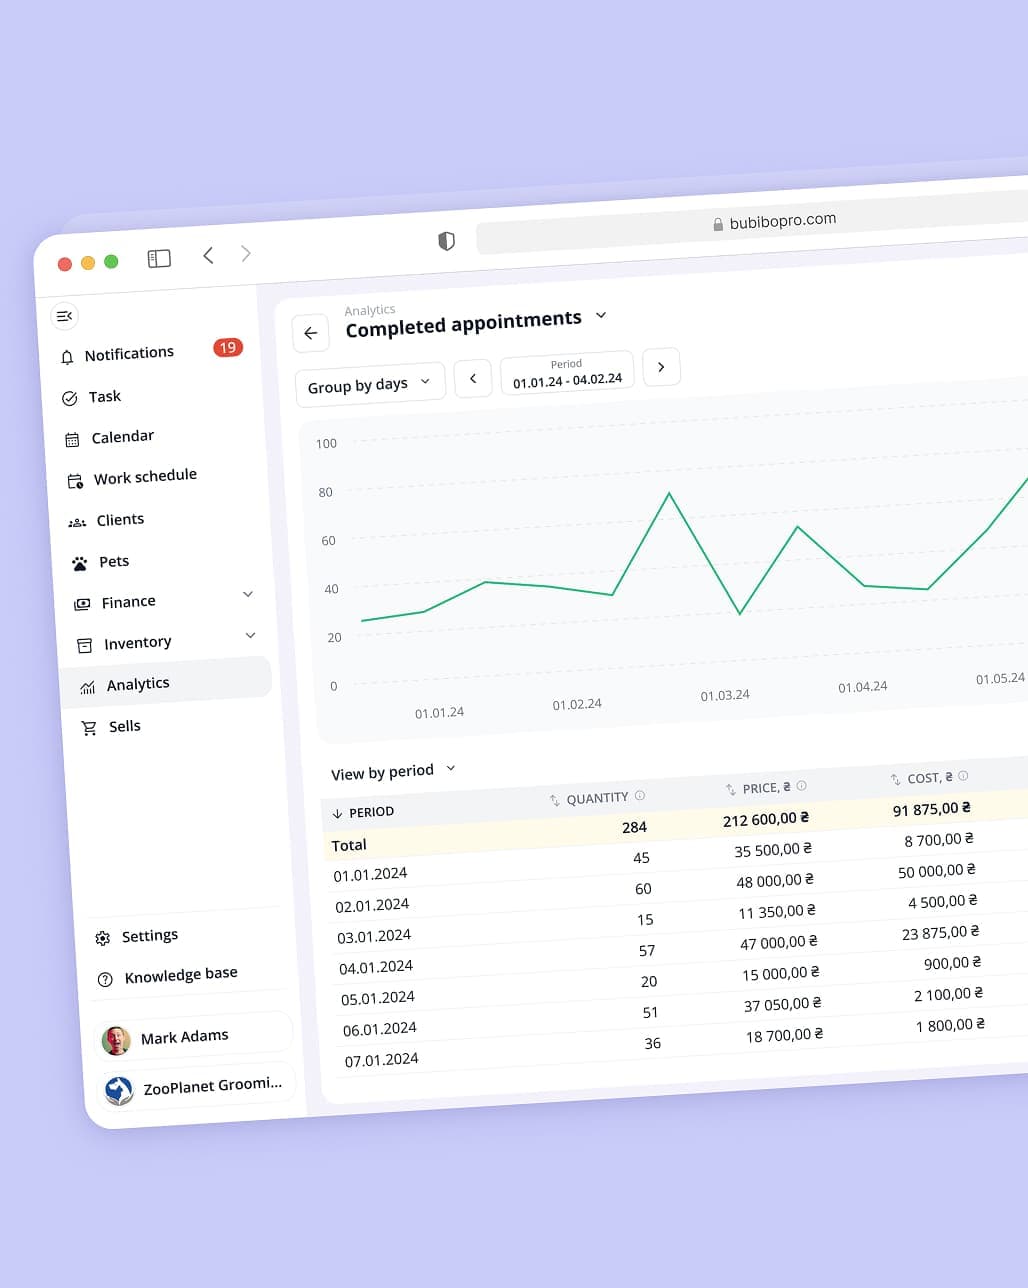
Task: Go to the previous period
Action: point(473,378)
